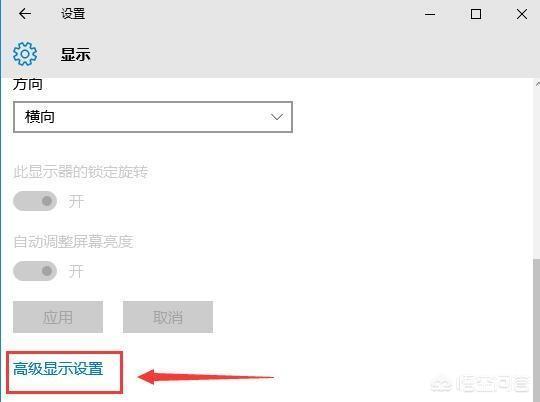Click the scrollbar track above the thumb
540x402 pixels.
coord(537,172)
